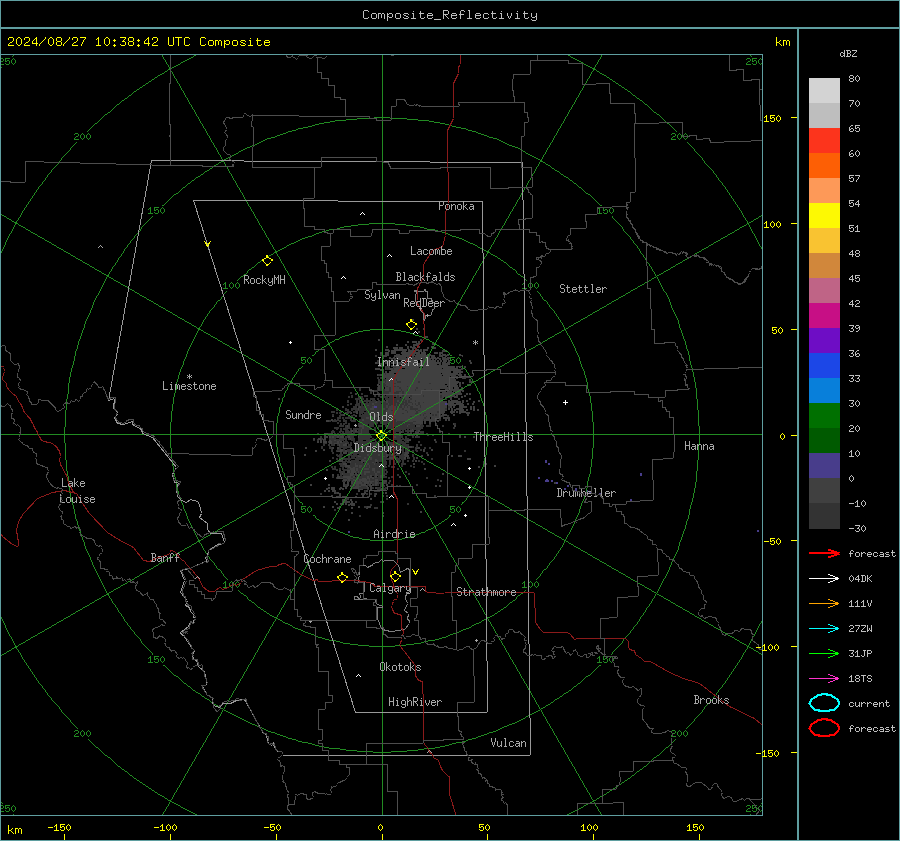The width and height of the screenshot is (900, 841).
Task: Click the yellow diamond marker below RedDeer
Action: tap(412, 324)
